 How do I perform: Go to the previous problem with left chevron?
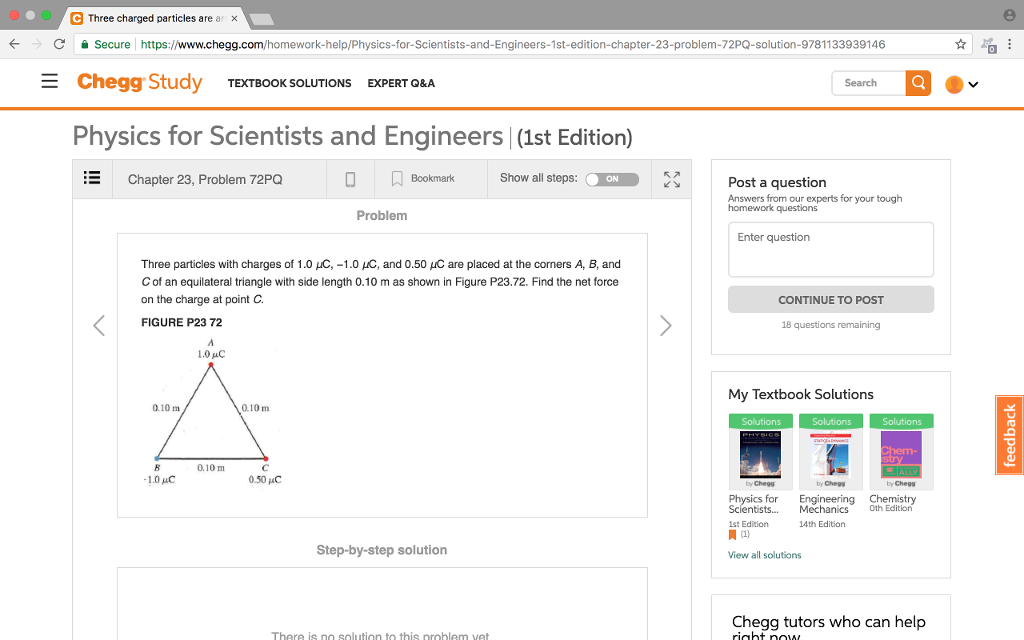point(98,325)
